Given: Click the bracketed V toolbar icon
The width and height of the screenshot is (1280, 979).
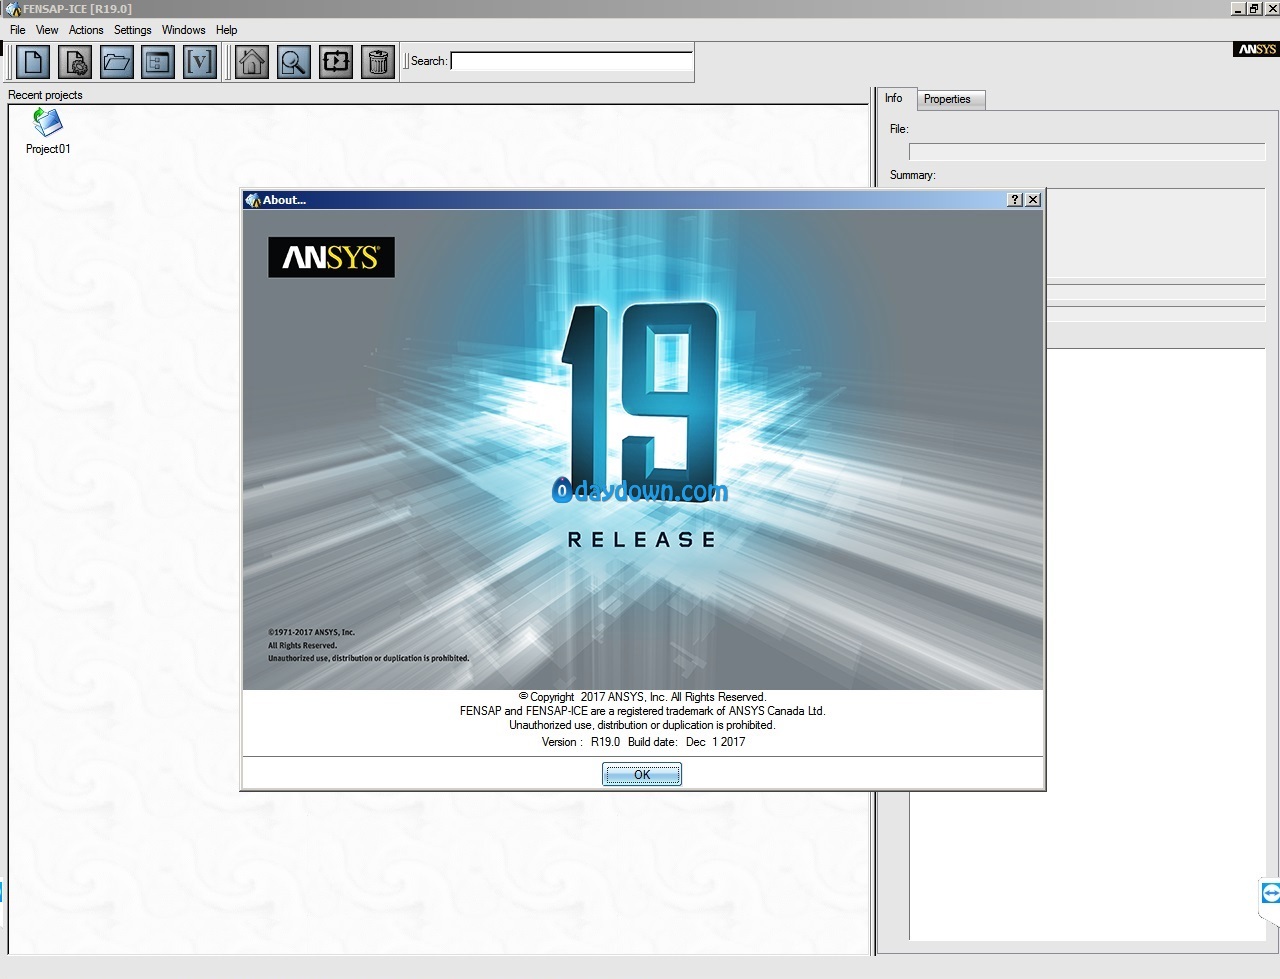Looking at the screenshot, I should (200, 62).
